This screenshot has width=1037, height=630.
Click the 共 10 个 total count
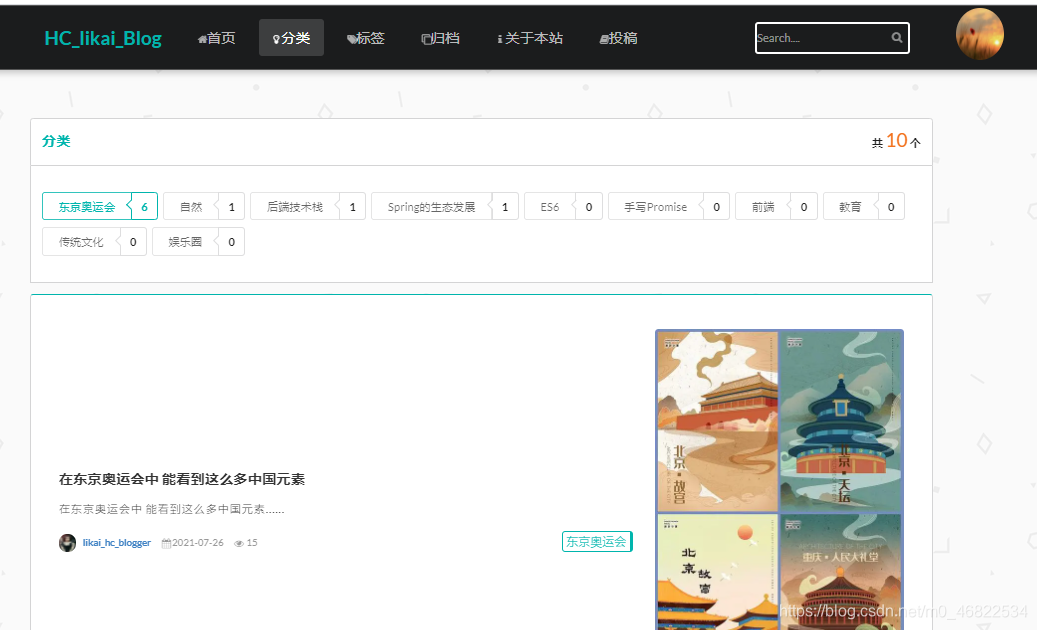tap(895, 141)
